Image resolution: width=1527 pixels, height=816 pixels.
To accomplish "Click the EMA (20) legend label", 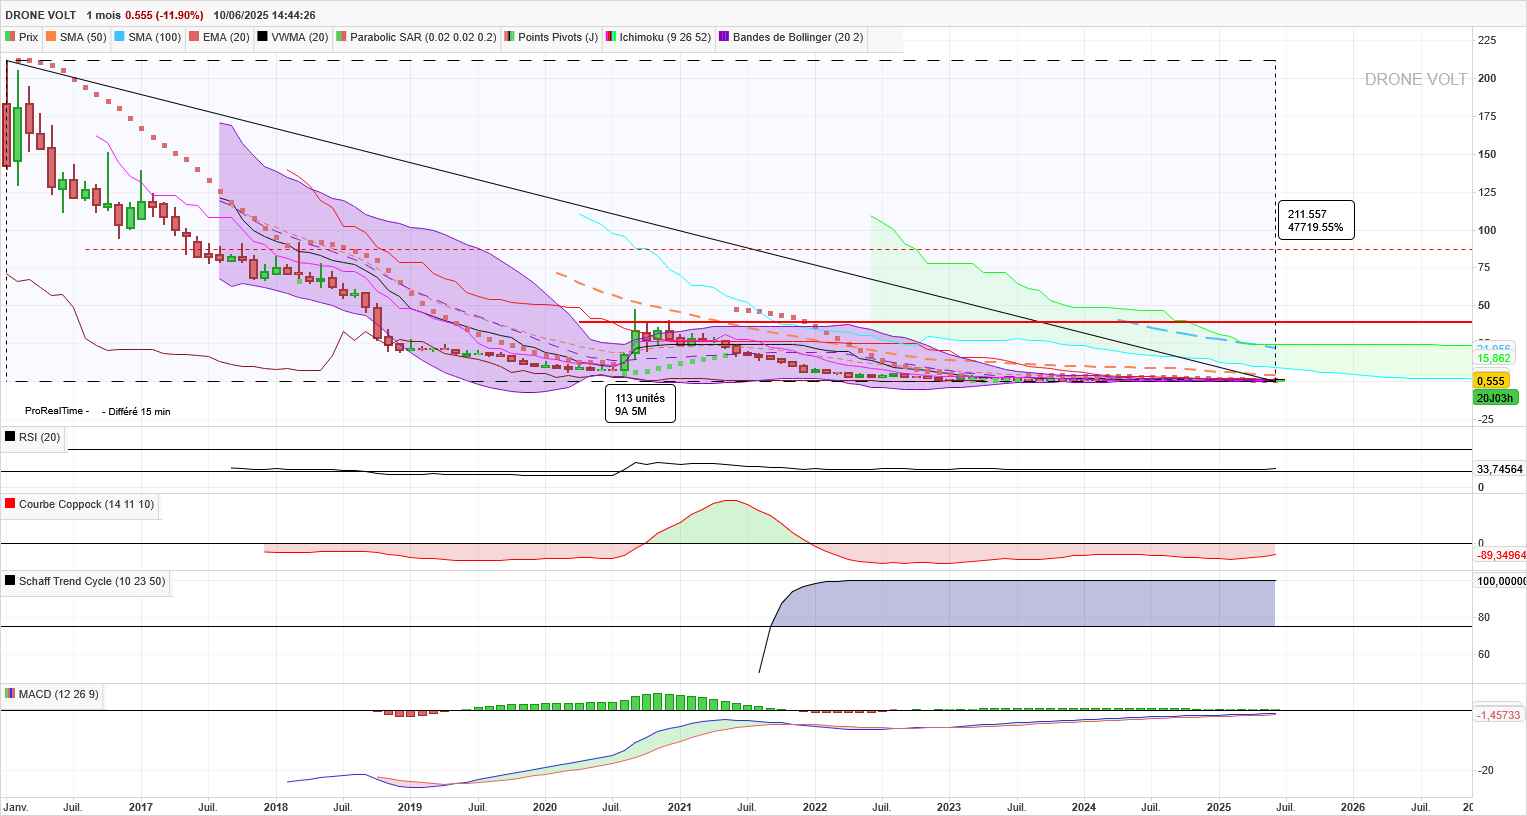I will tap(226, 37).
